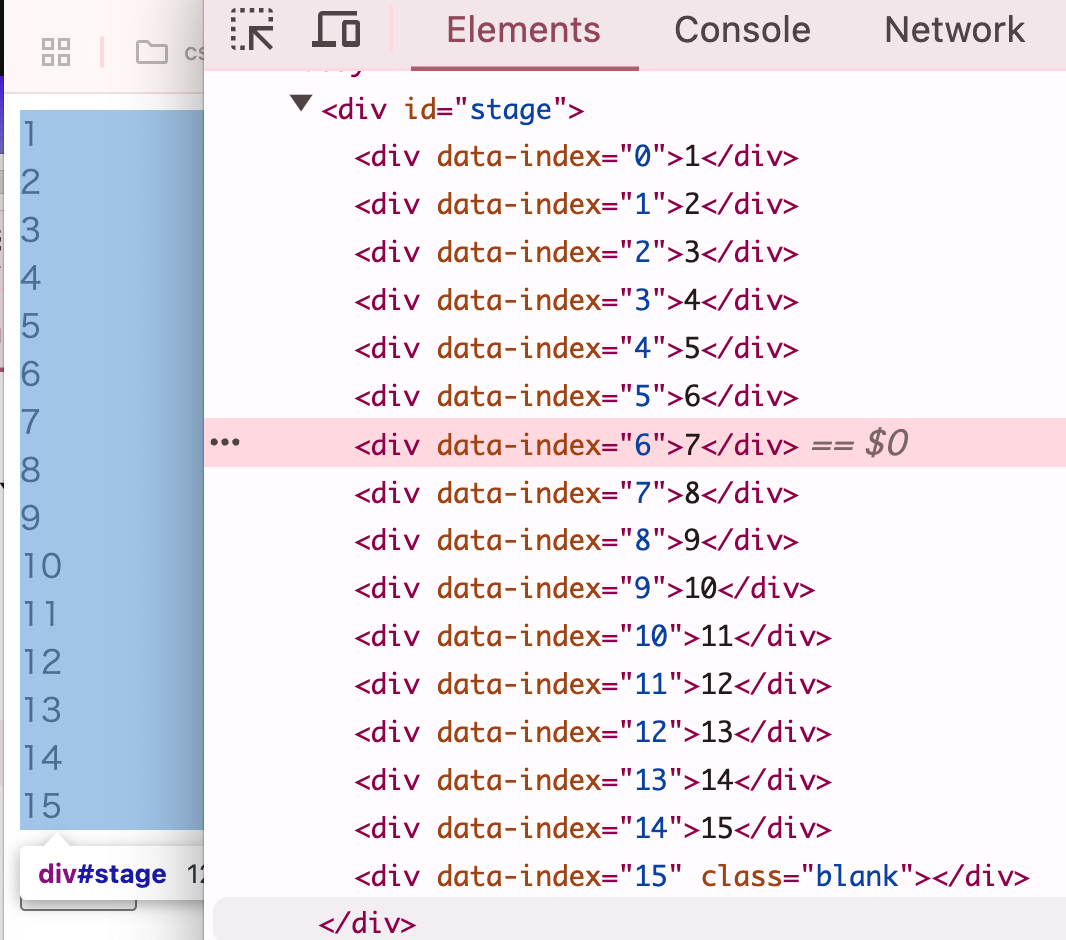Click number 1 on the page

pos(29,134)
